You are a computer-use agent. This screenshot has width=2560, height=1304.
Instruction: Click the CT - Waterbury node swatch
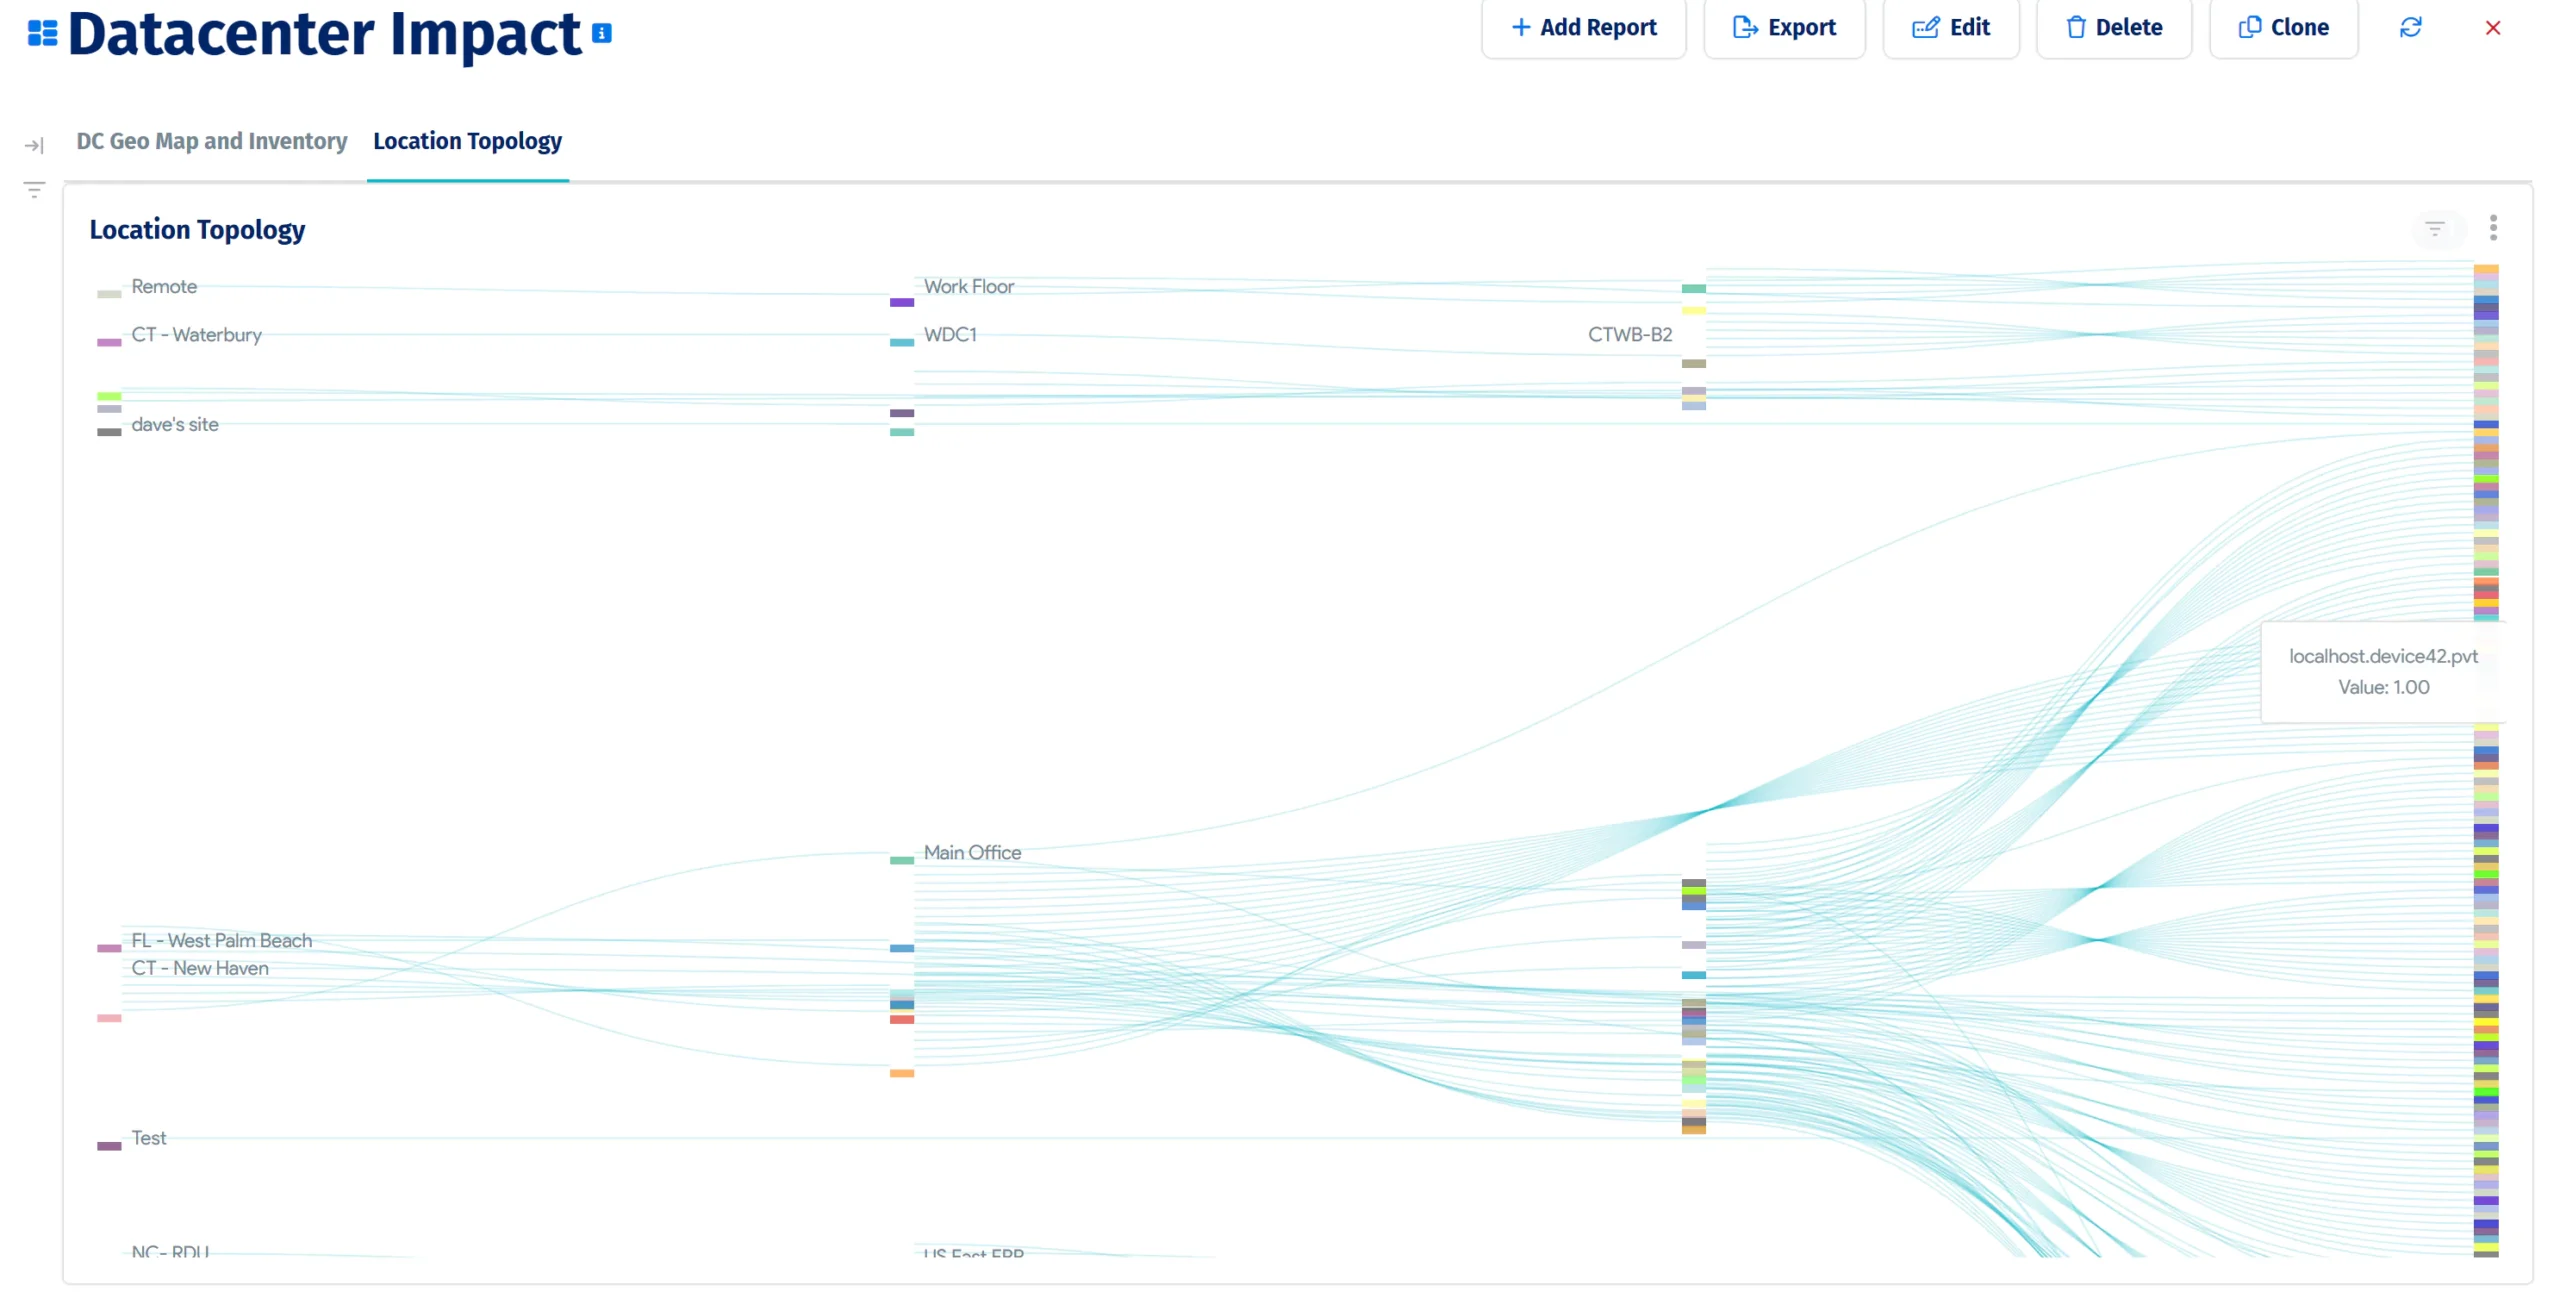[x=109, y=342]
